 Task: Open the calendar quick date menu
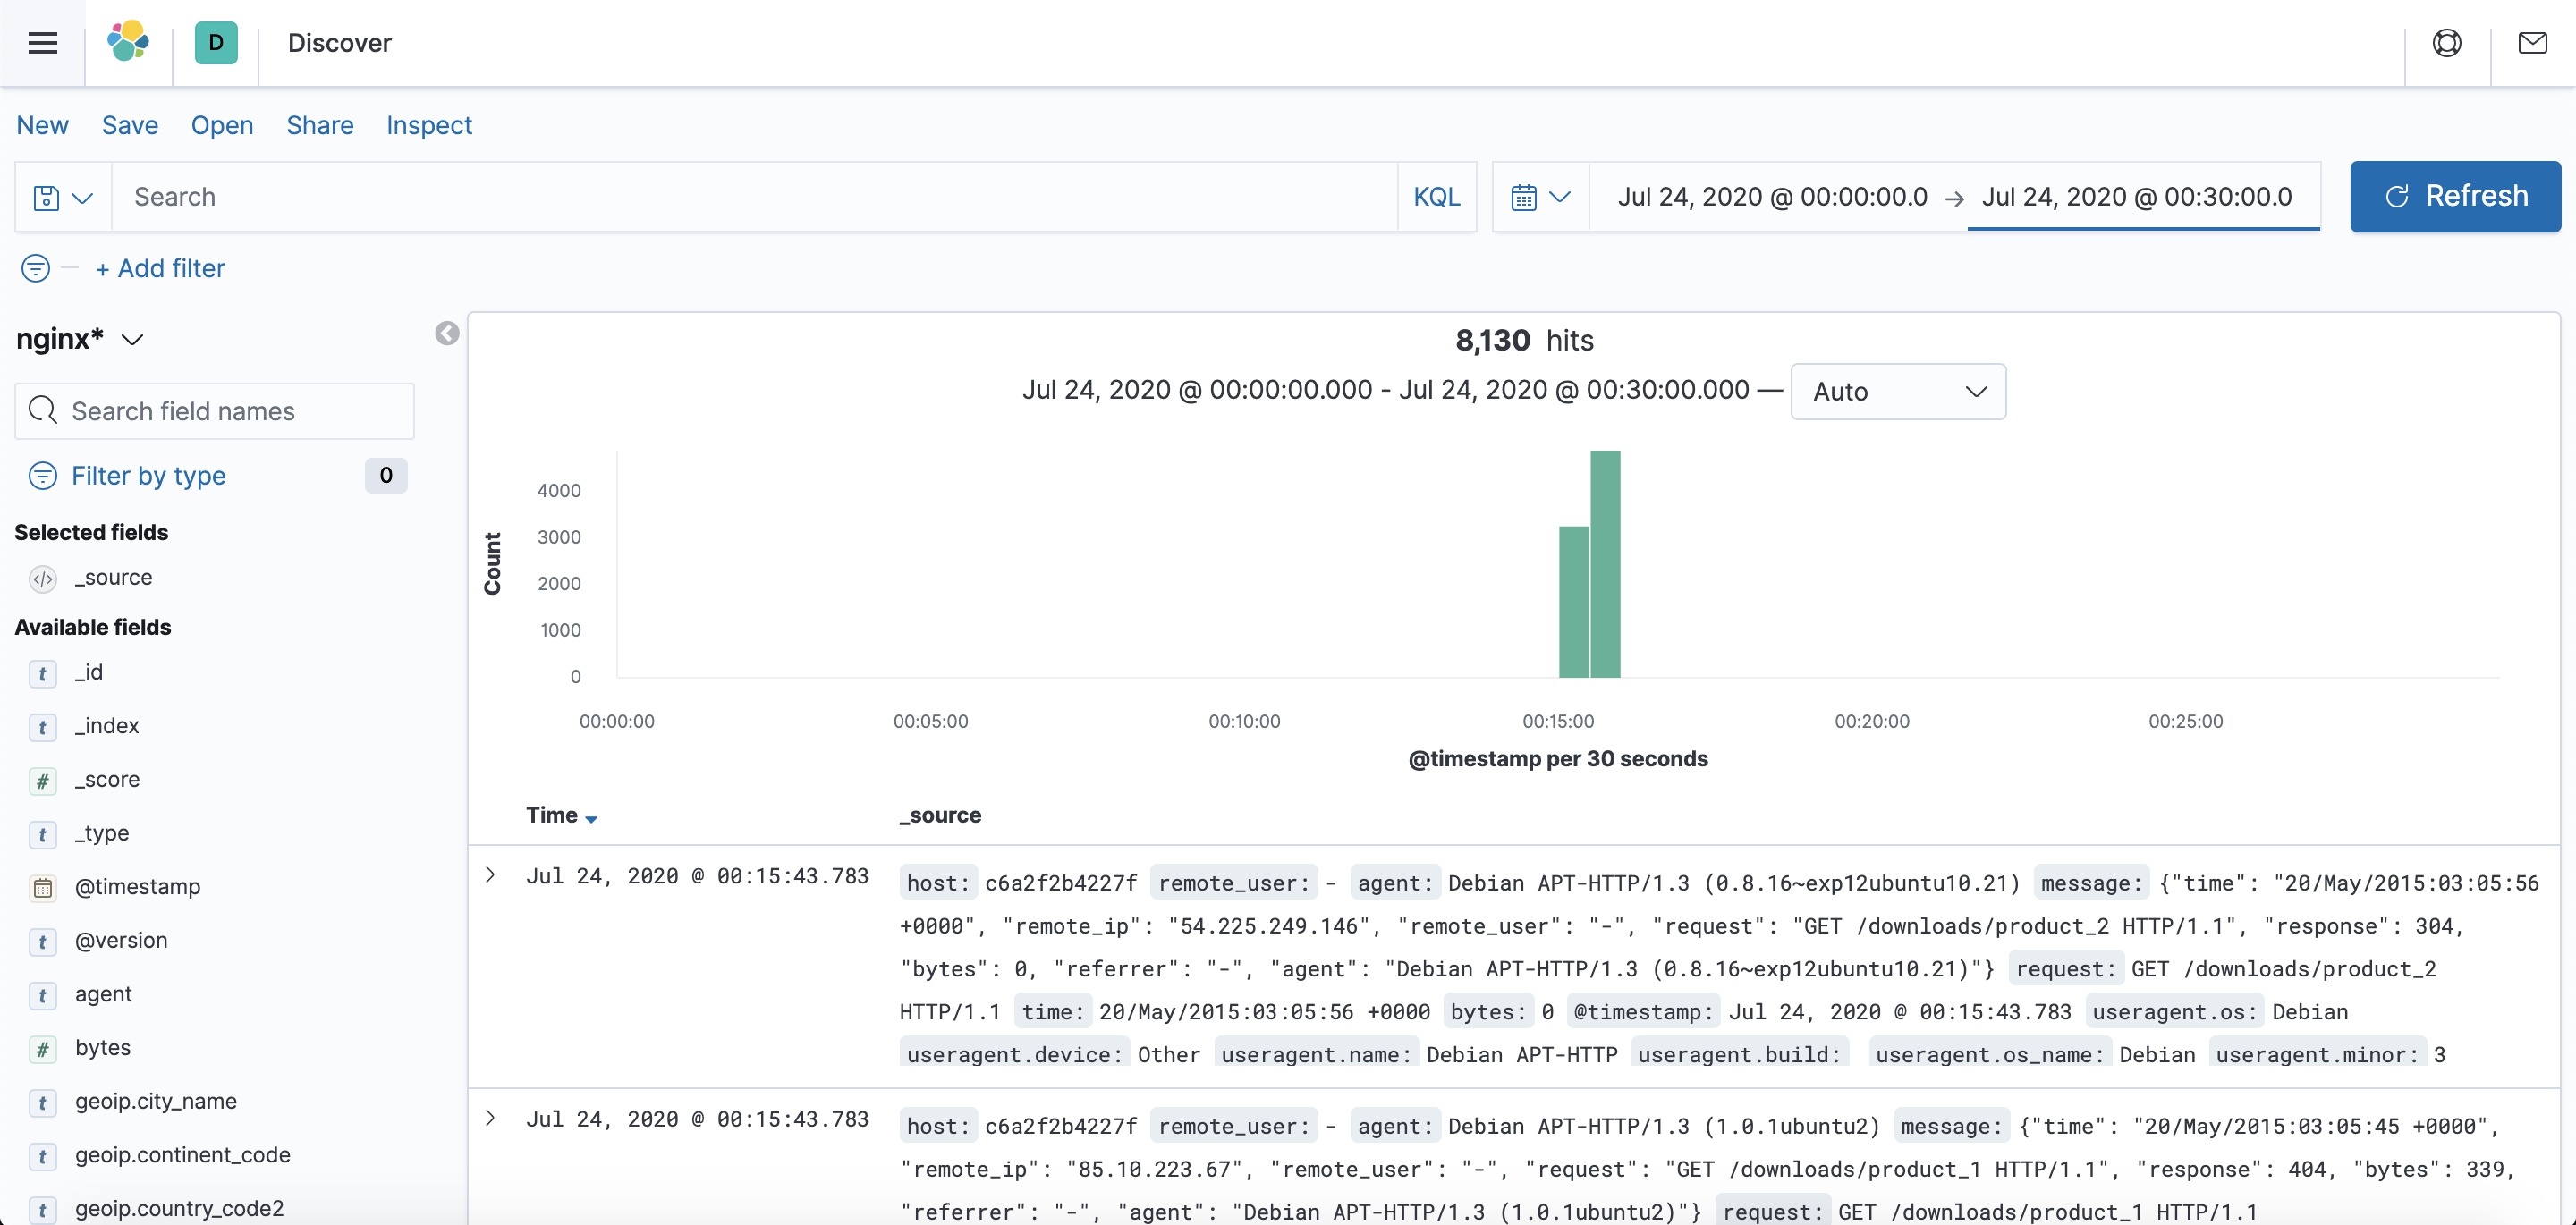pos(1540,197)
